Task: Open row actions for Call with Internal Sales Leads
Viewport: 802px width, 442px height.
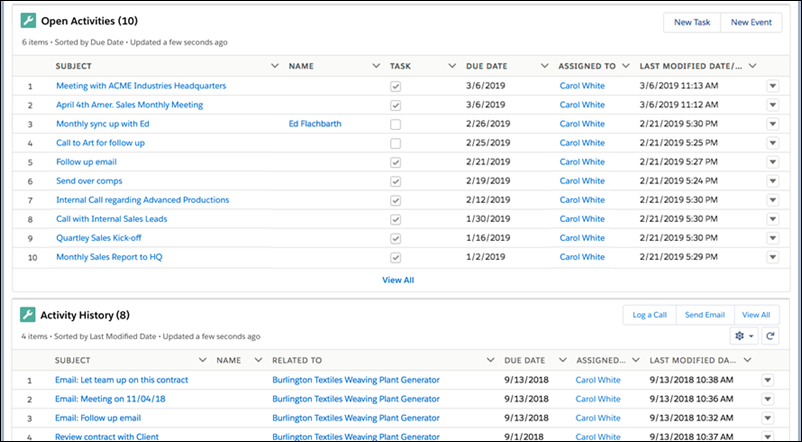Action: click(773, 219)
